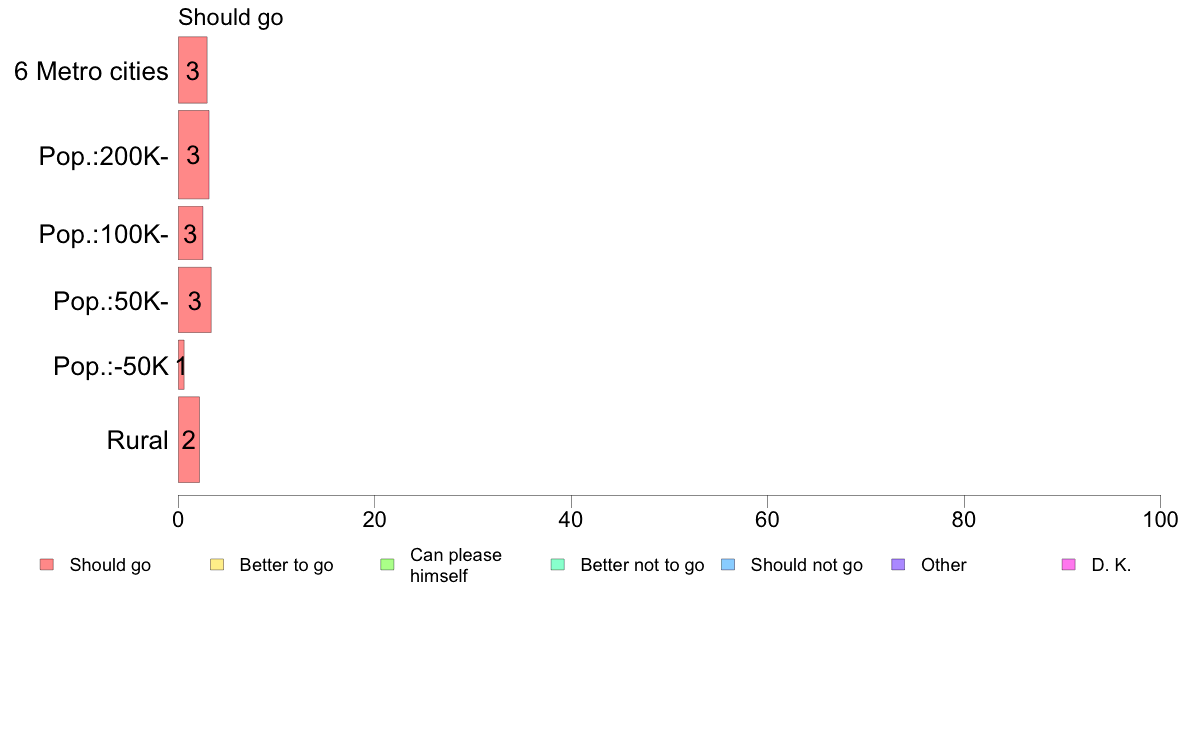Screen dimensions: 1188x736
Task: Click the 100 tick on x-axis
Action: pos(1160,519)
